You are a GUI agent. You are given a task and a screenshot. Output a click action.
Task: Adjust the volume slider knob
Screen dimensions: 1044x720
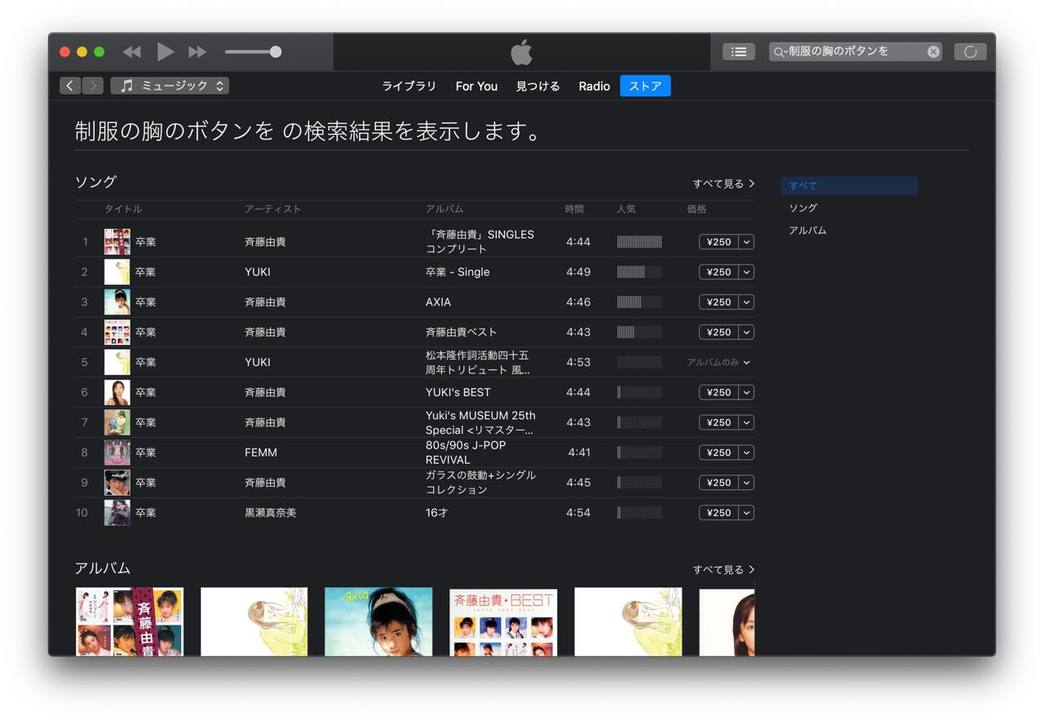click(x=276, y=52)
